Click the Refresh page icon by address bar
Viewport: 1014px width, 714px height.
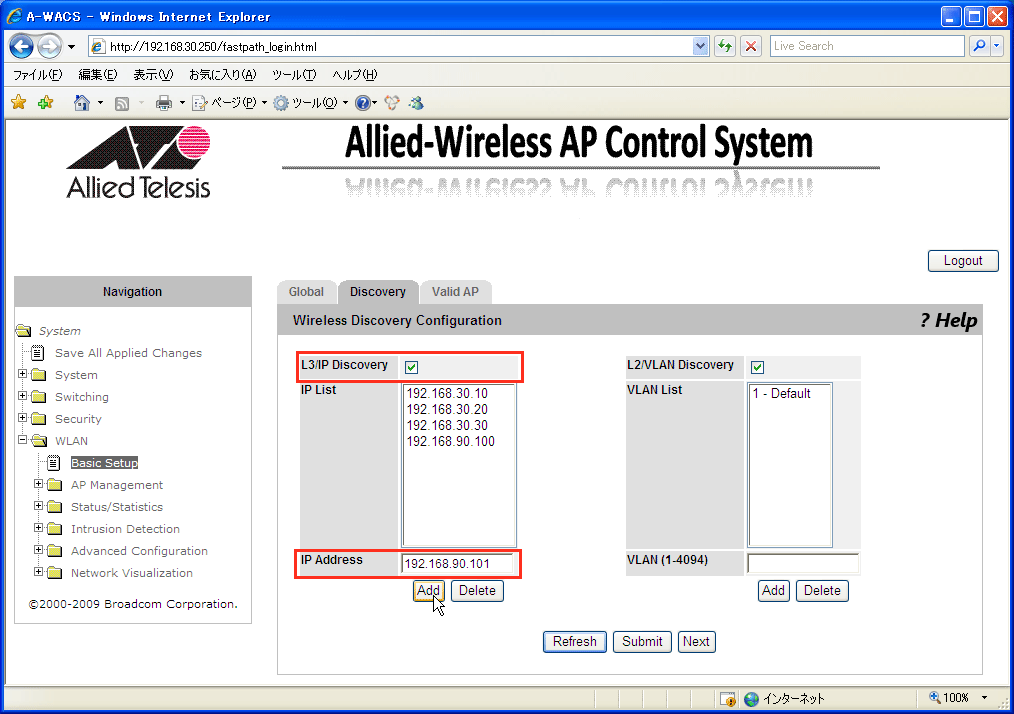coord(725,47)
